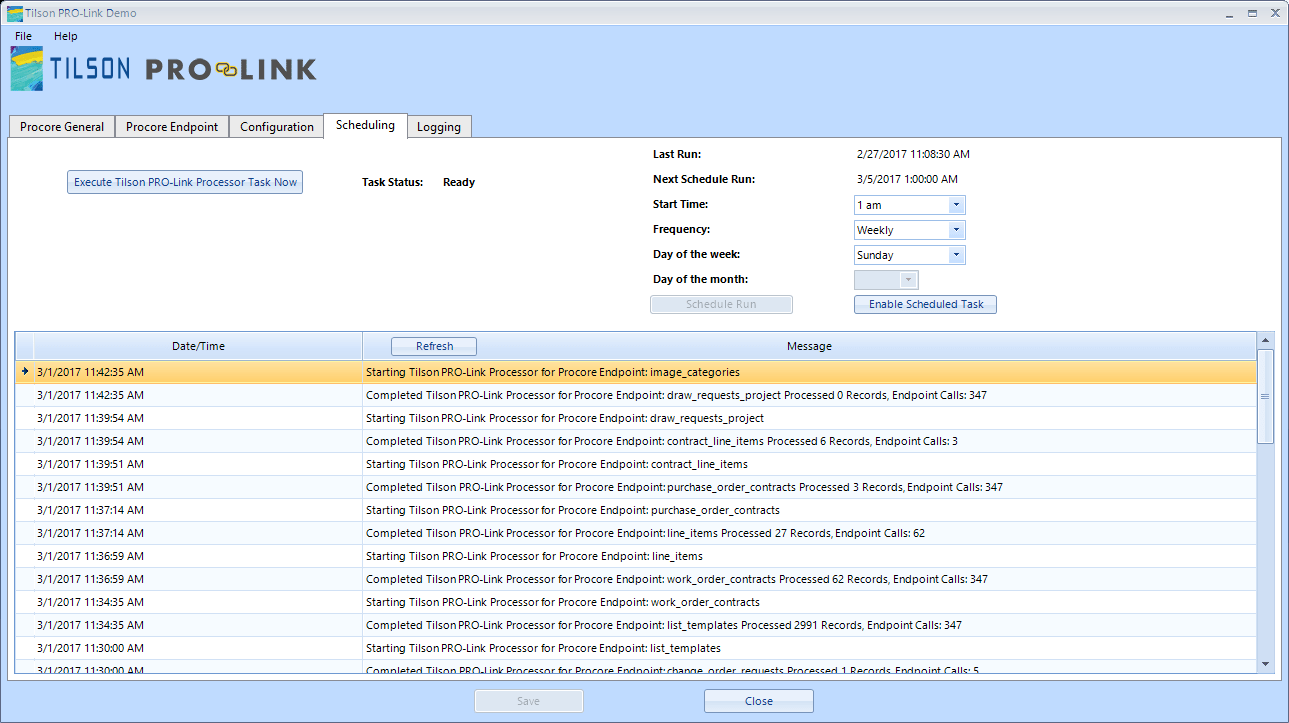Switch to the Procore General tab
Screen dimensions: 1289x723
pyautogui.click(x=62, y=127)
